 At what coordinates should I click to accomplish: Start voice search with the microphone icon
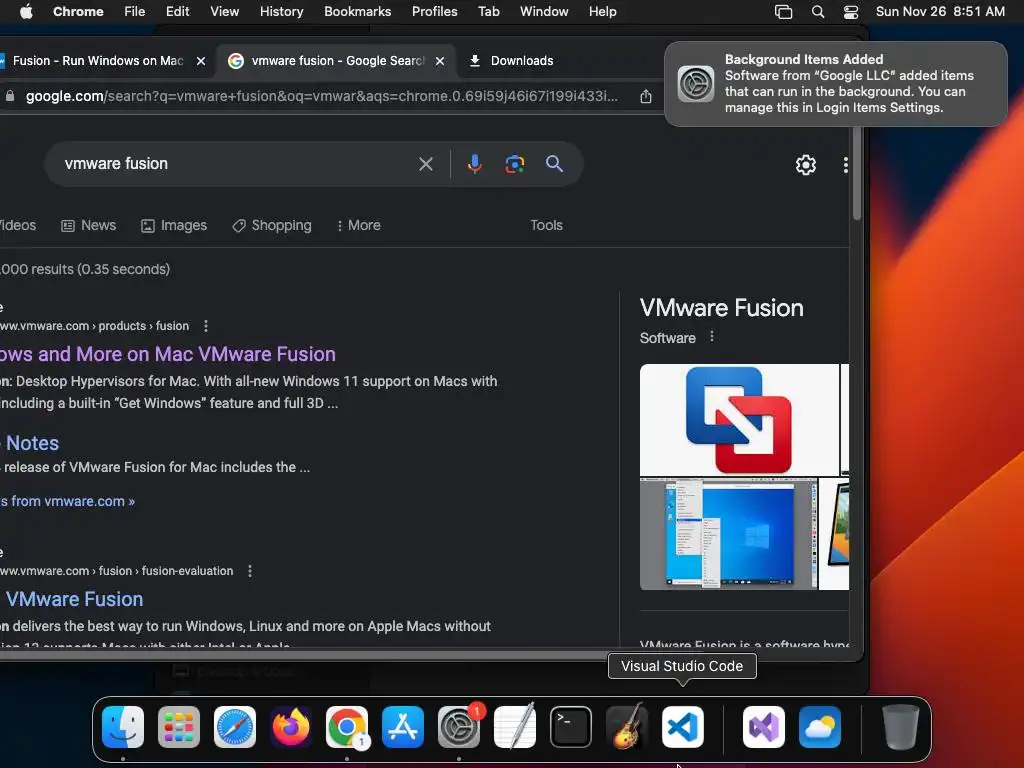[475, 164]
